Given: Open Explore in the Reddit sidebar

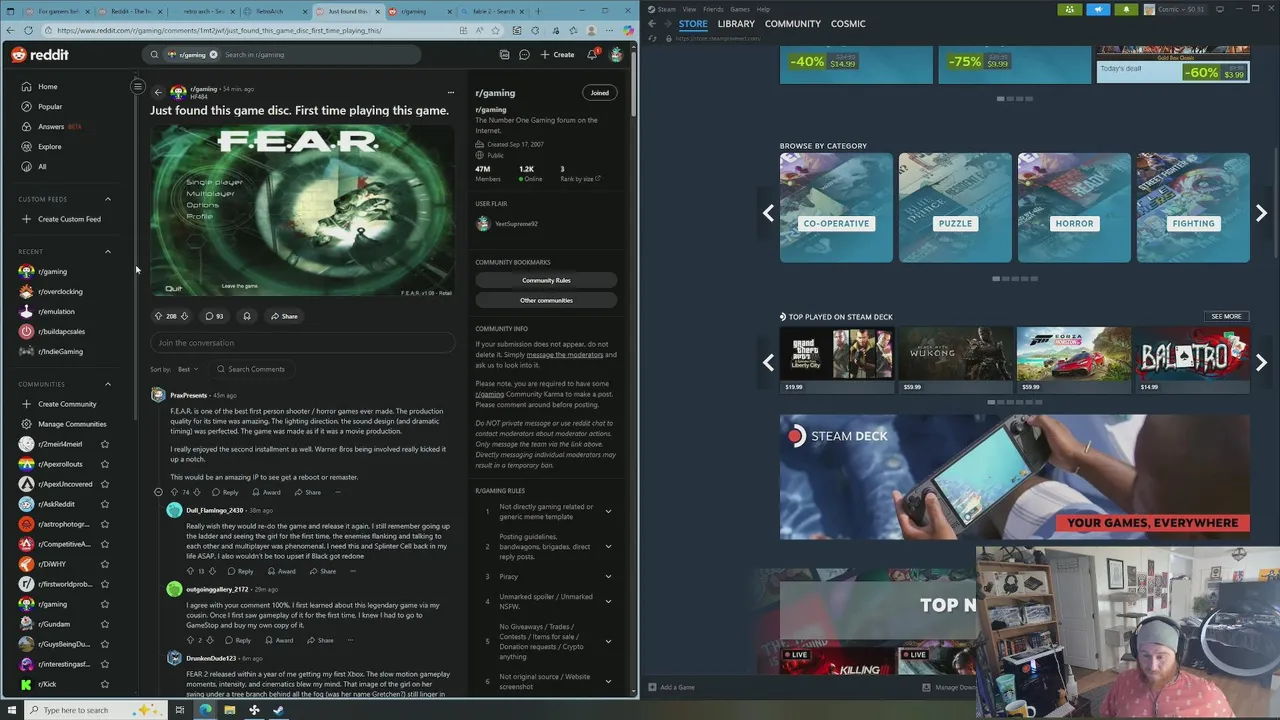Looking at the screenshot, I should 49,147.
